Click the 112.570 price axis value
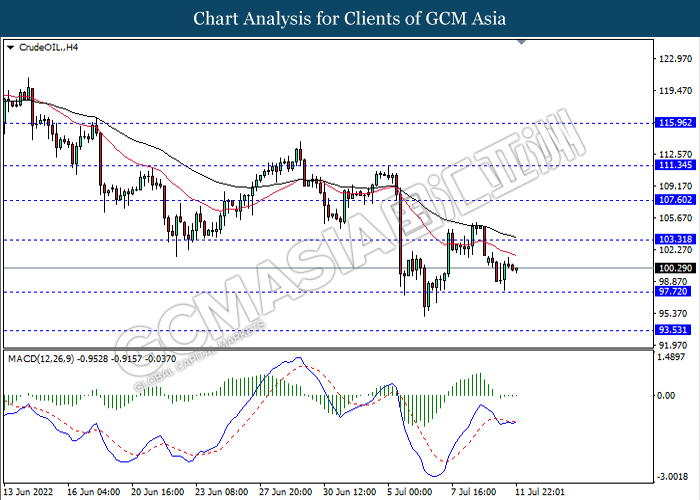The width and height of the screenshot is (700, 500). pyautogui.click(x=675, y=154)
